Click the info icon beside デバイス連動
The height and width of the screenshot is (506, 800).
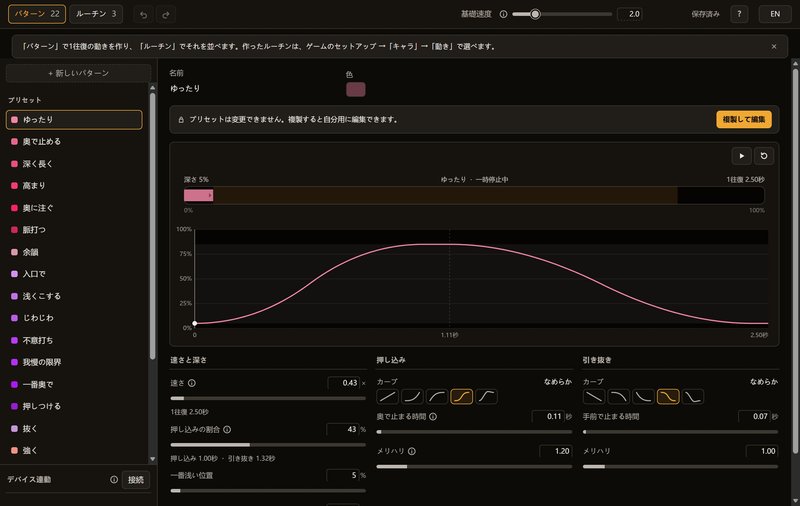point(114,479)
